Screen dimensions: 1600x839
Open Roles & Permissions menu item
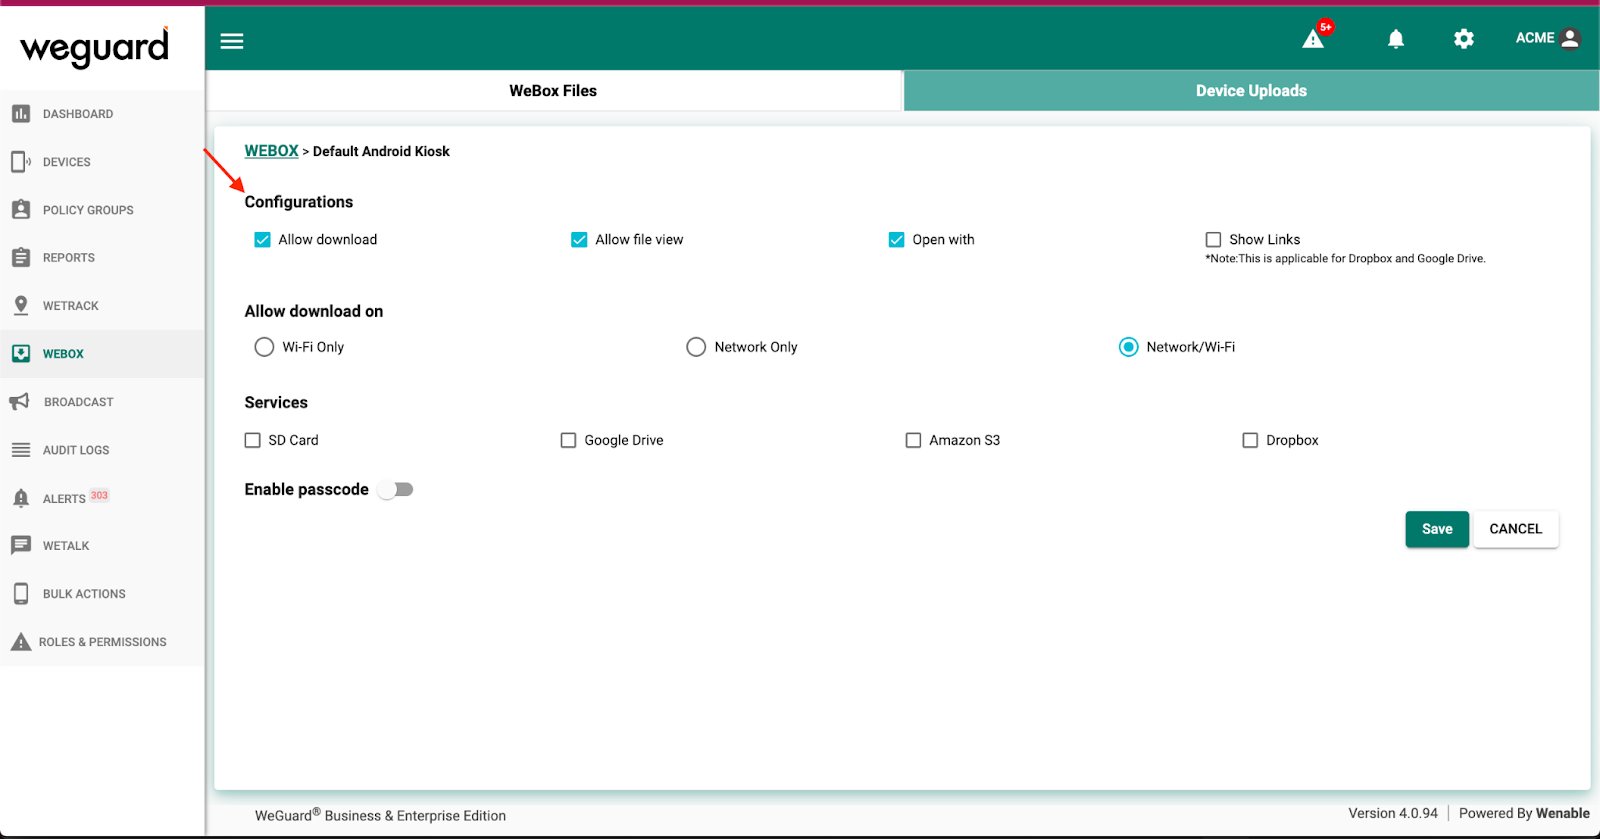coord(102,642)
